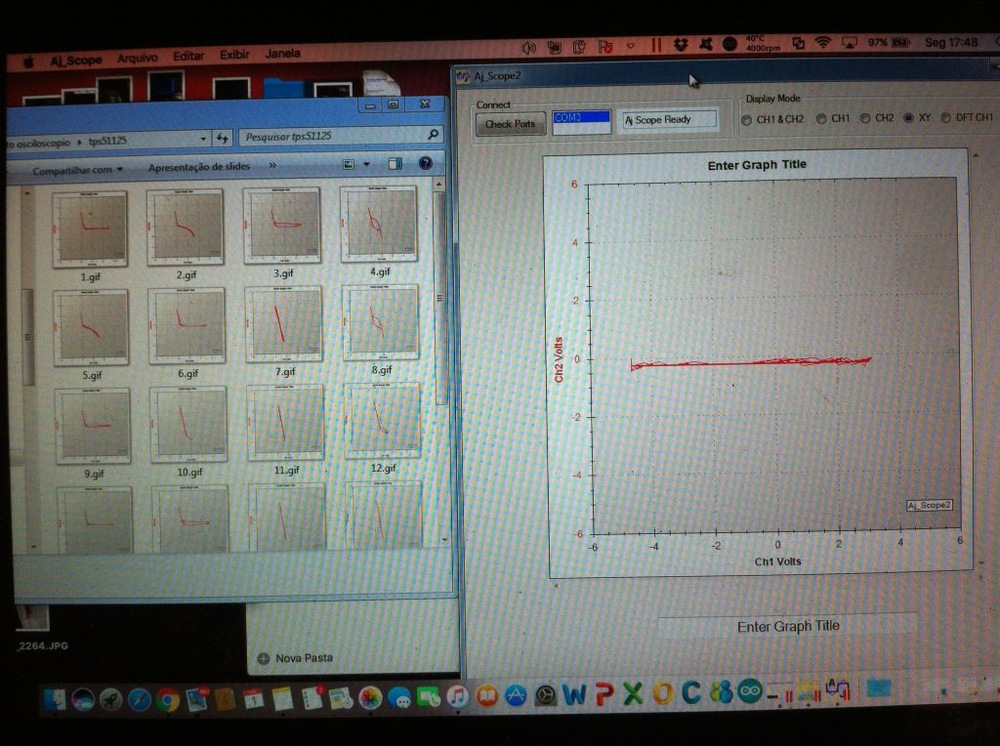
Task: Click the Explorer help icon
Action: [425, 164]
